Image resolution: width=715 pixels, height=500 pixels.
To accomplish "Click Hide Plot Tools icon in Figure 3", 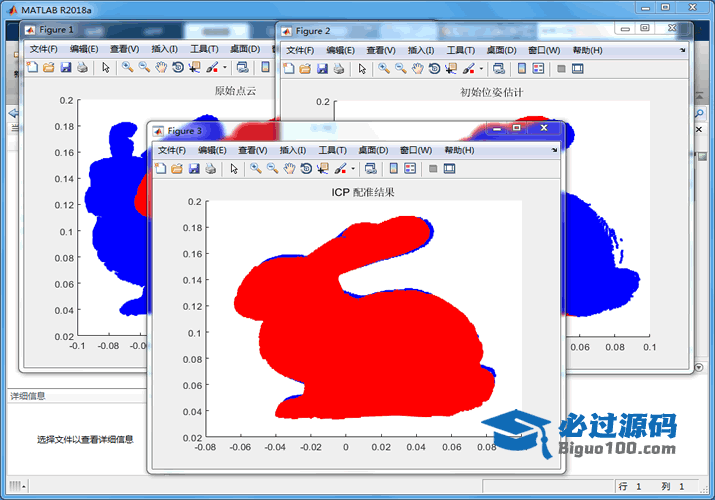I will [x=433, y=169].
